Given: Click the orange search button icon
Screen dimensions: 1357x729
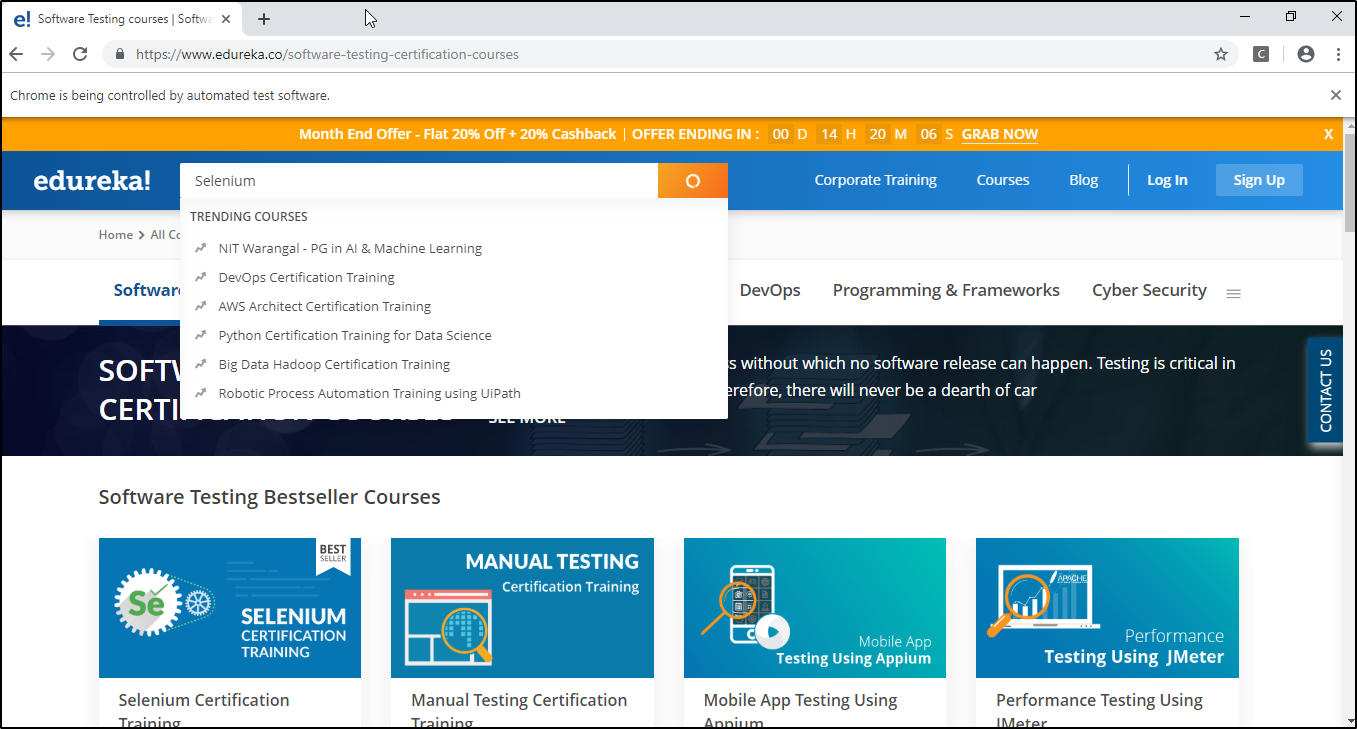Looking at the screenshot, I should tap(692, 181).
